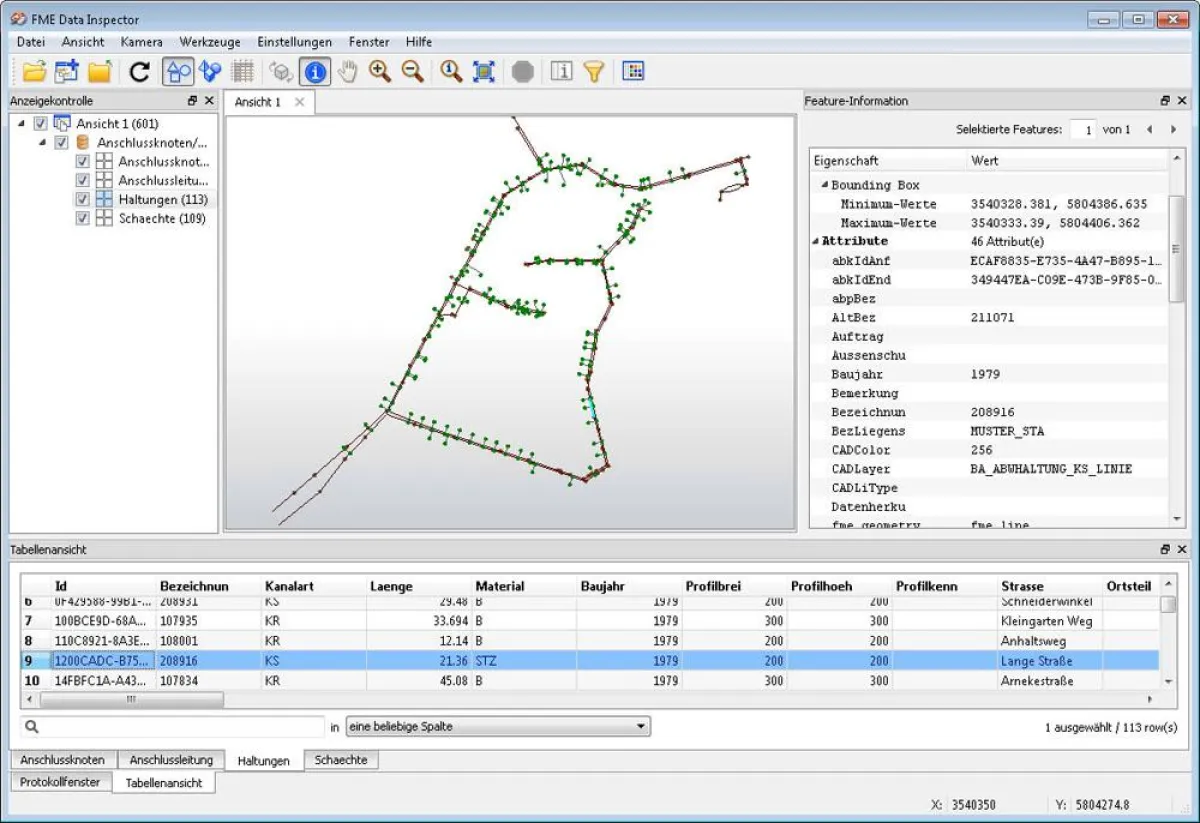Uncheck the Ansicht 1 (601) checkbox
Image resolution: width=1200 pixels, height=823 pixels.
point(38,123)
